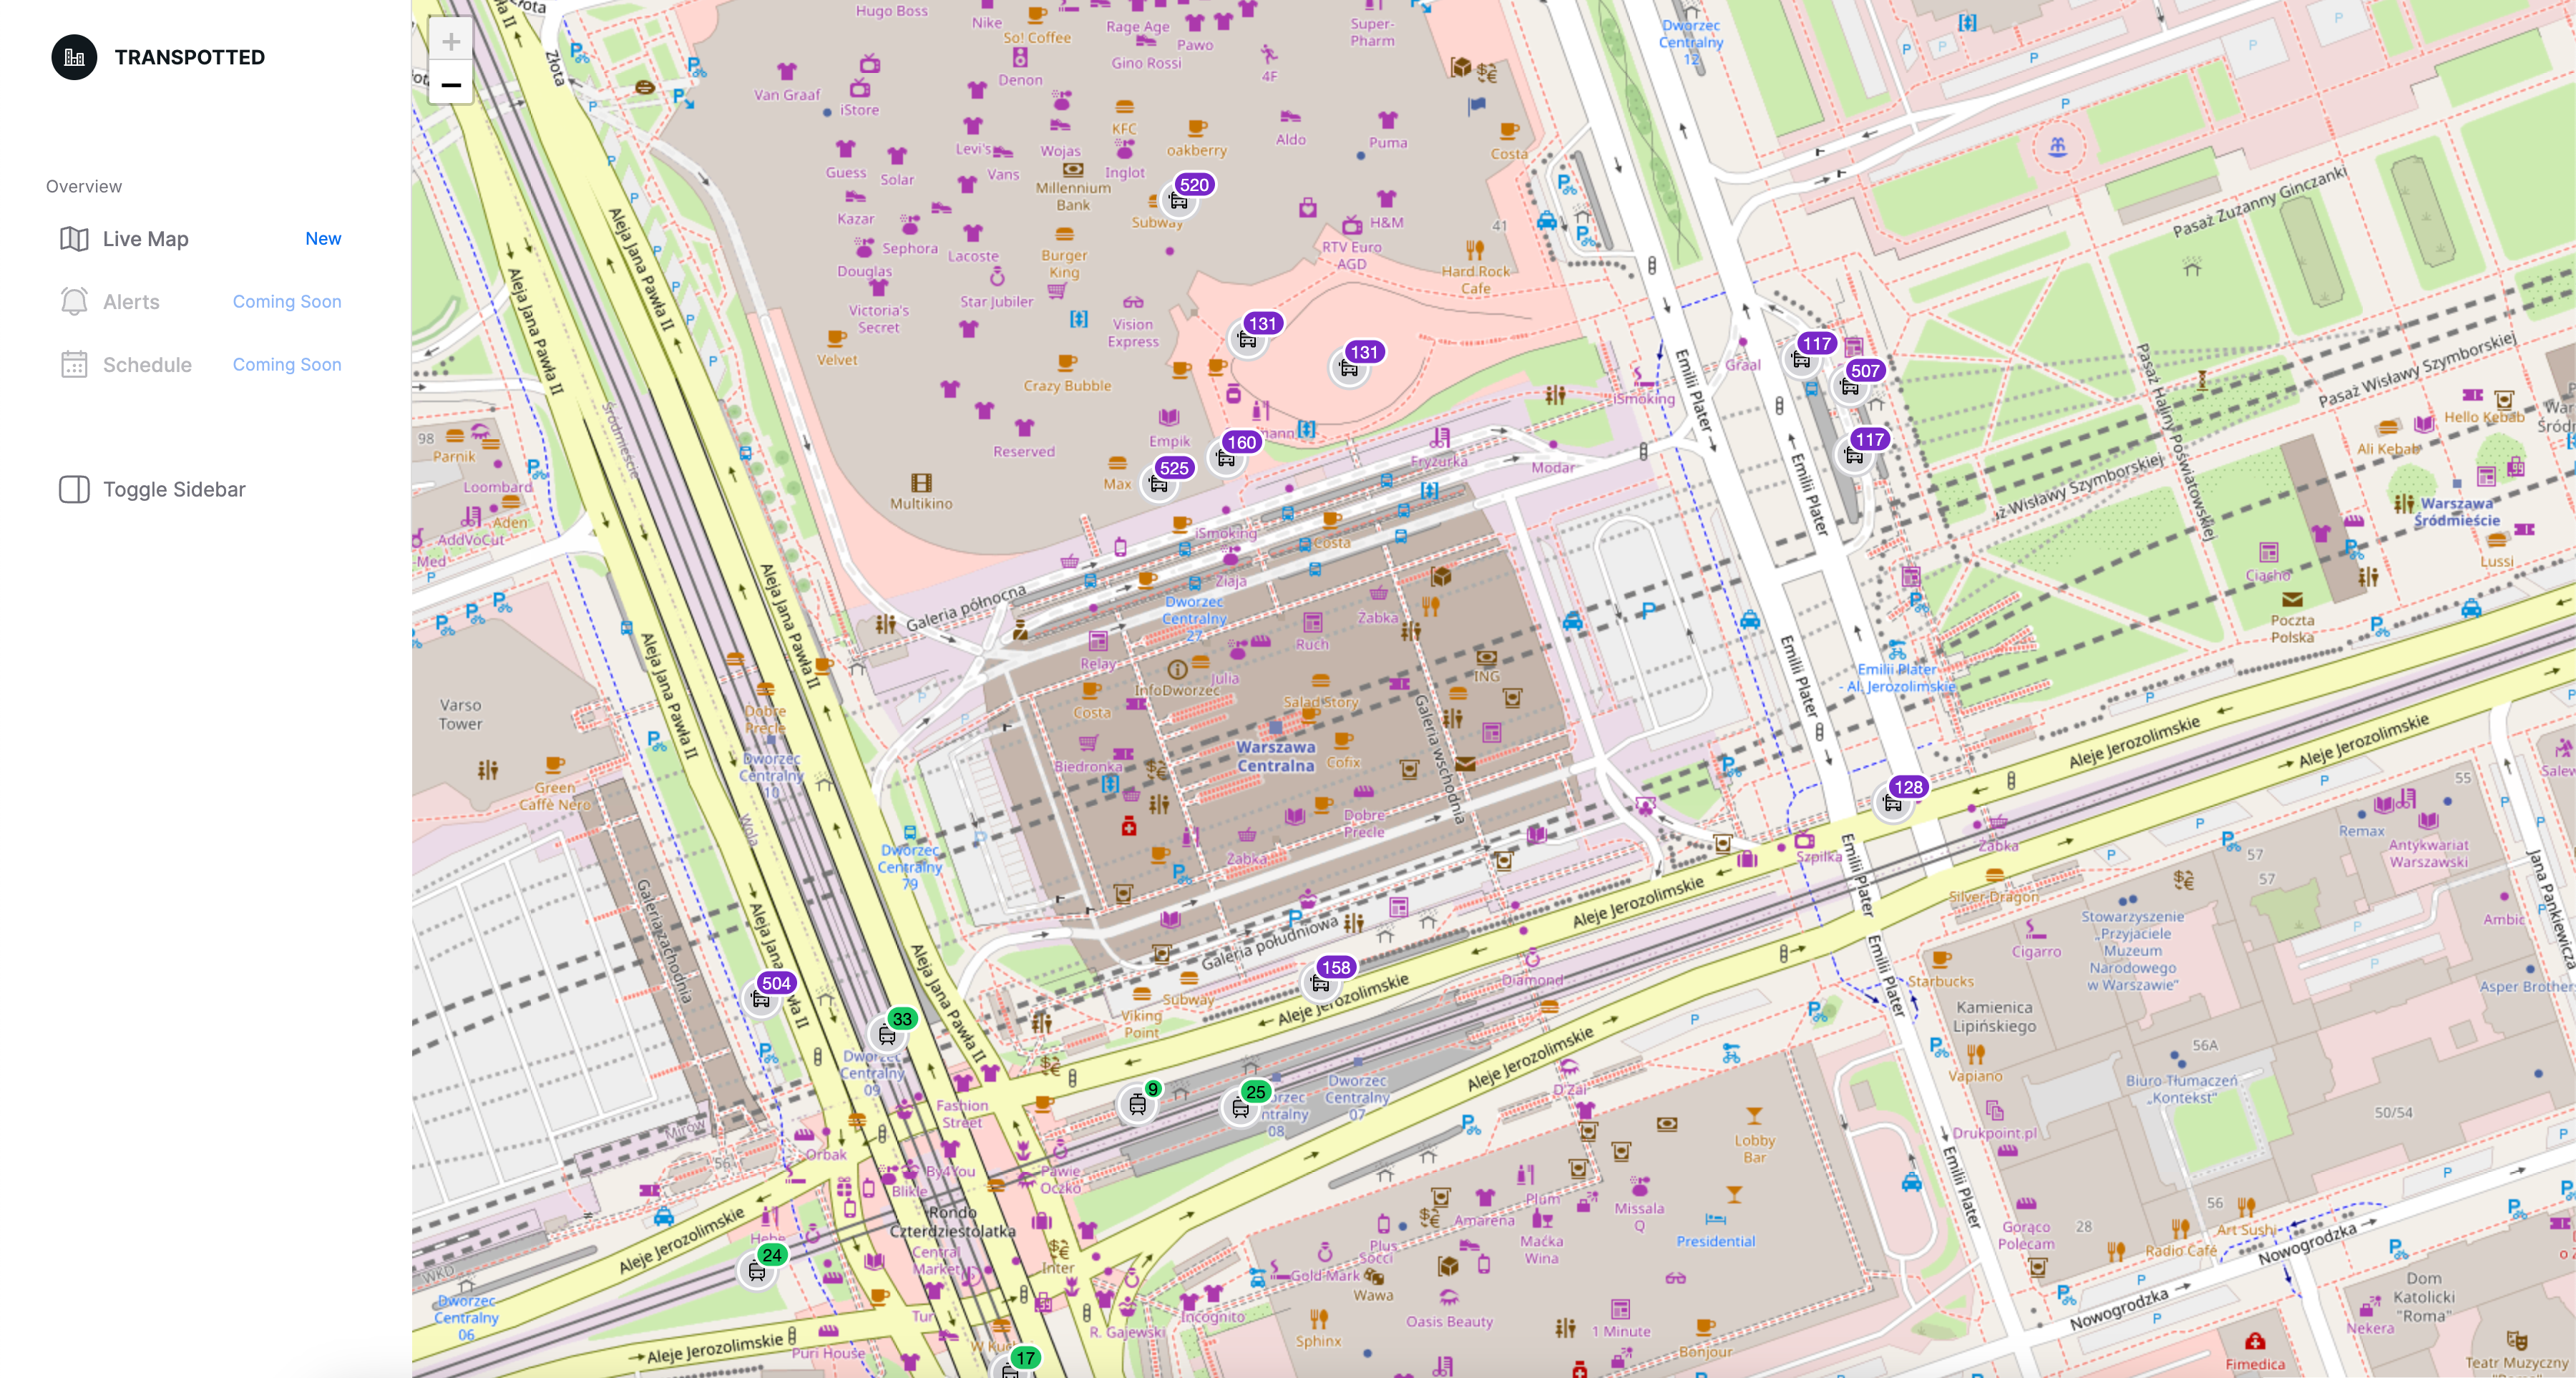Open the Live Map menu item
Image resolution: width=2576 pixels, height=1378 pixels.
pos(145,239)
